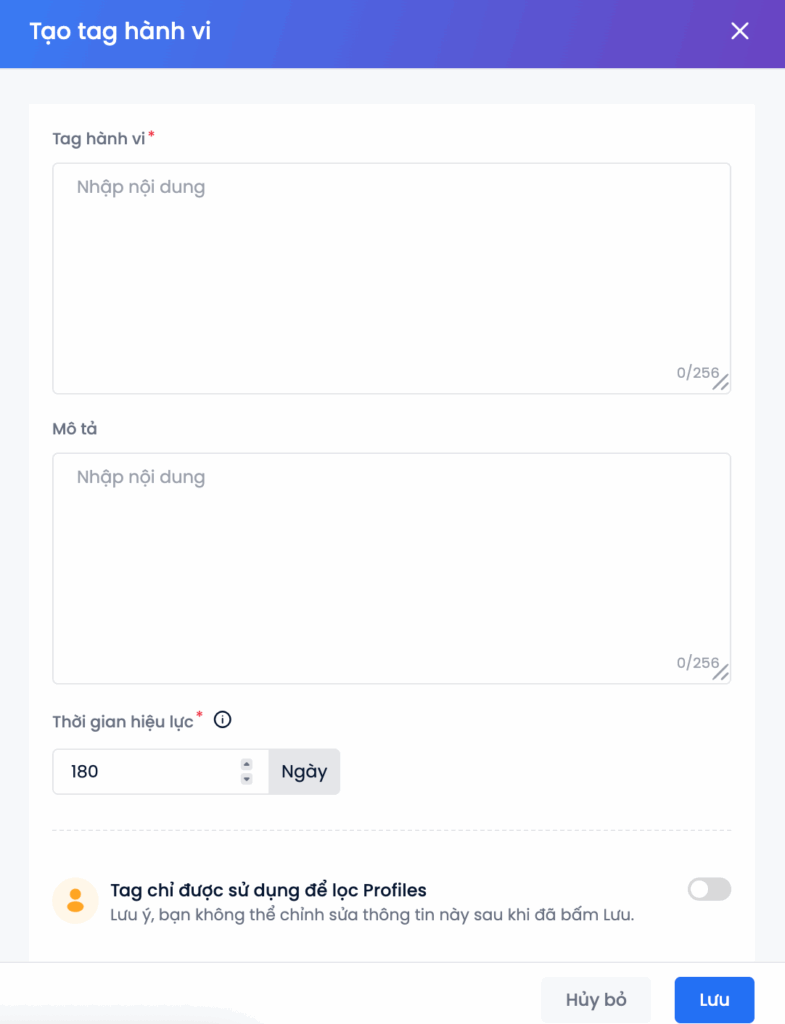785x1024 pixels.
Task: Click the Tạo tag hành vi header title
Action: (120, 31)
